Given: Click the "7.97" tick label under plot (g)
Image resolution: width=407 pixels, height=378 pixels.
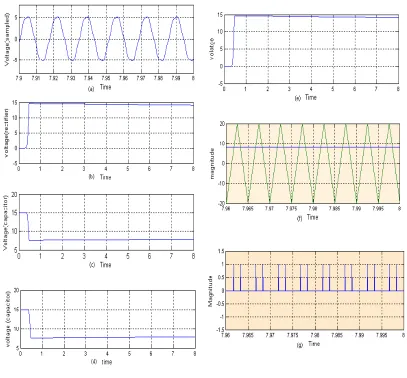Looking at the screenshot, I should 270,335.
